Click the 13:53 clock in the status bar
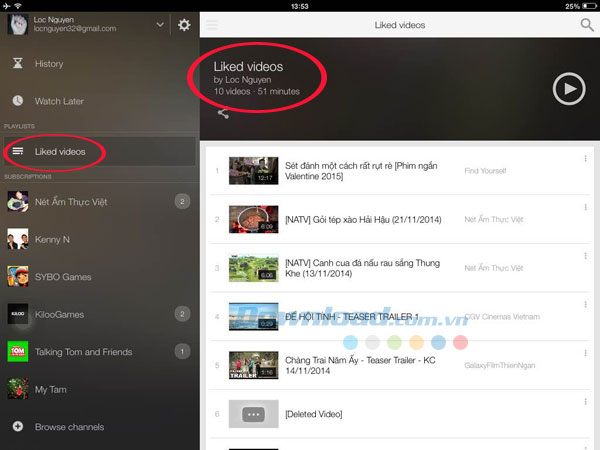Viewport: 600px width, 450px height. 300,6
